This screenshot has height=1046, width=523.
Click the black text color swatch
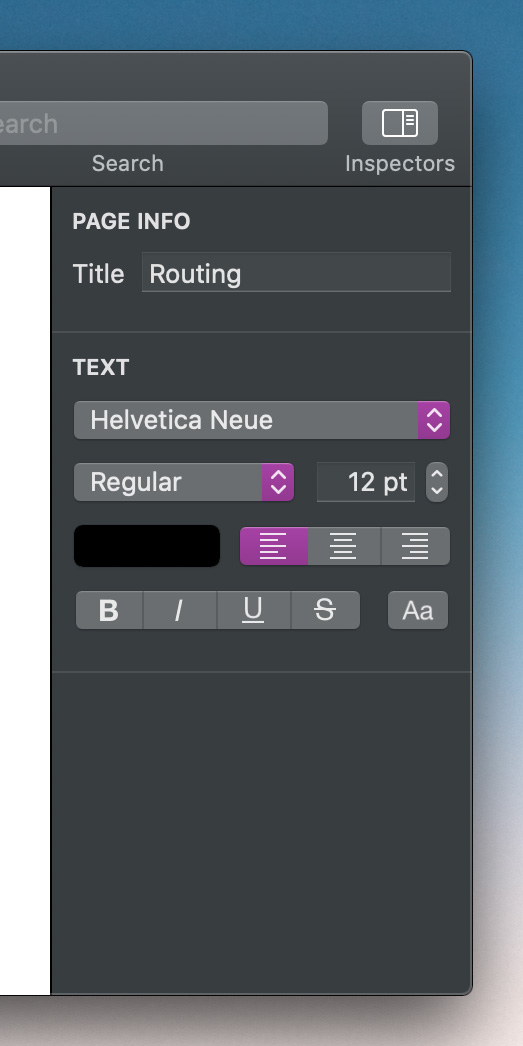click(147, 546)
